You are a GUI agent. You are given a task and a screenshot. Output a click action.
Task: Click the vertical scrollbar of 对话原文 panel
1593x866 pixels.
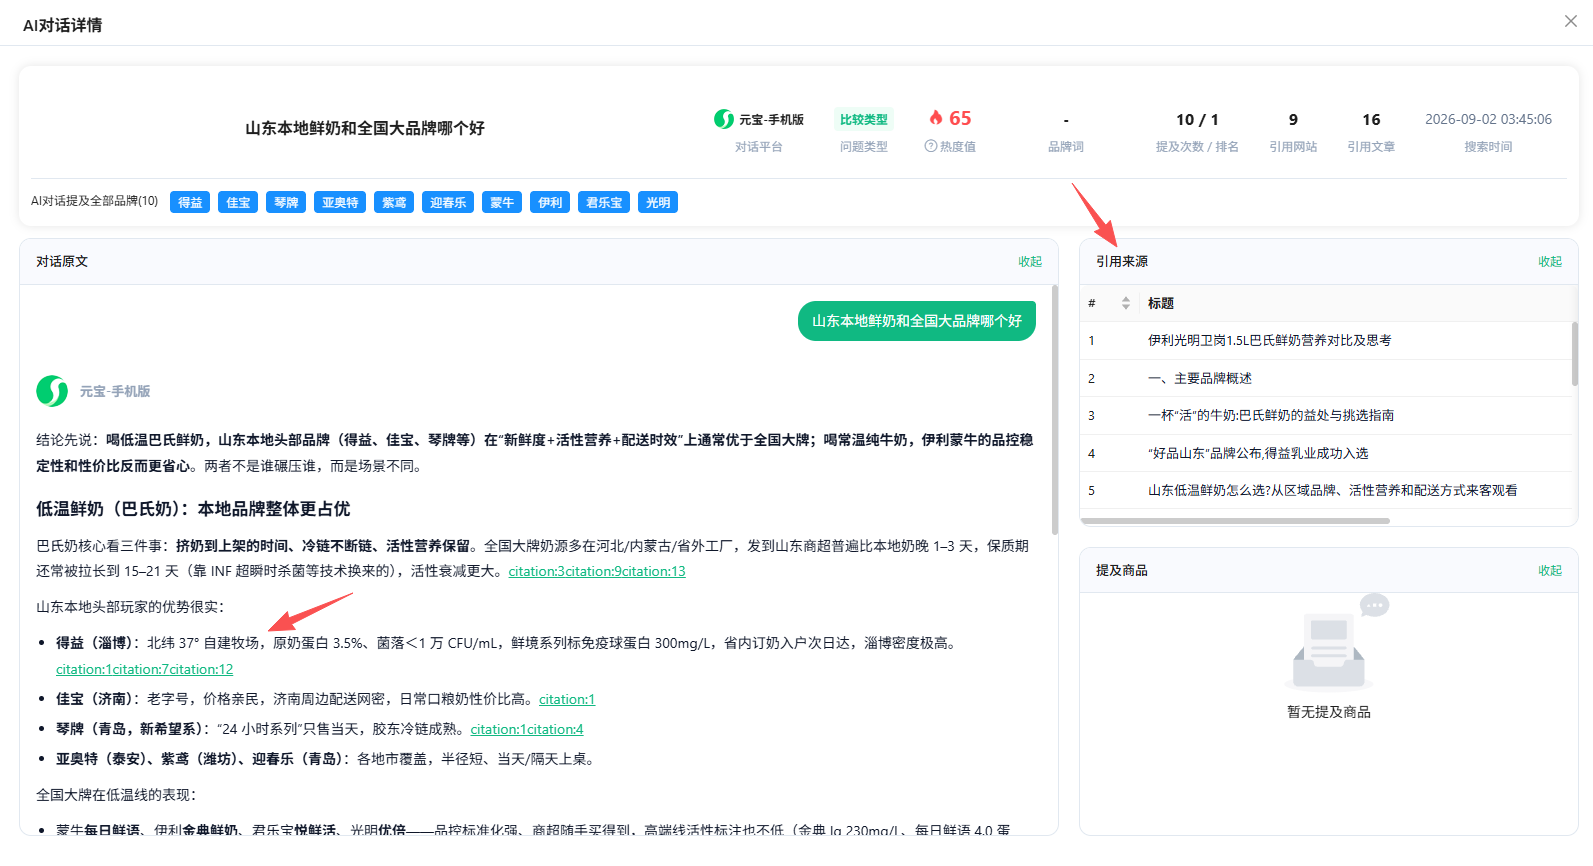[x=1054, y=410]
